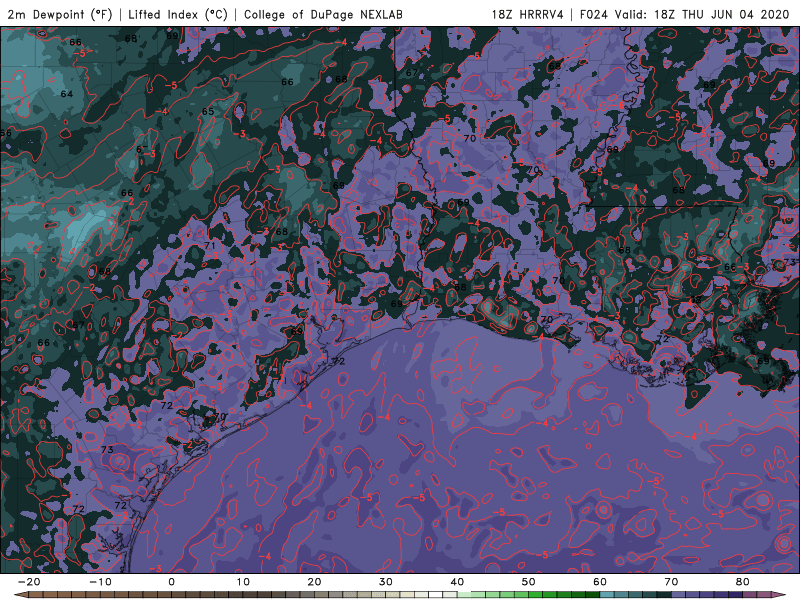Click the 50 label on the color scale
Screen dimensions: 800x600
[529, 582]
